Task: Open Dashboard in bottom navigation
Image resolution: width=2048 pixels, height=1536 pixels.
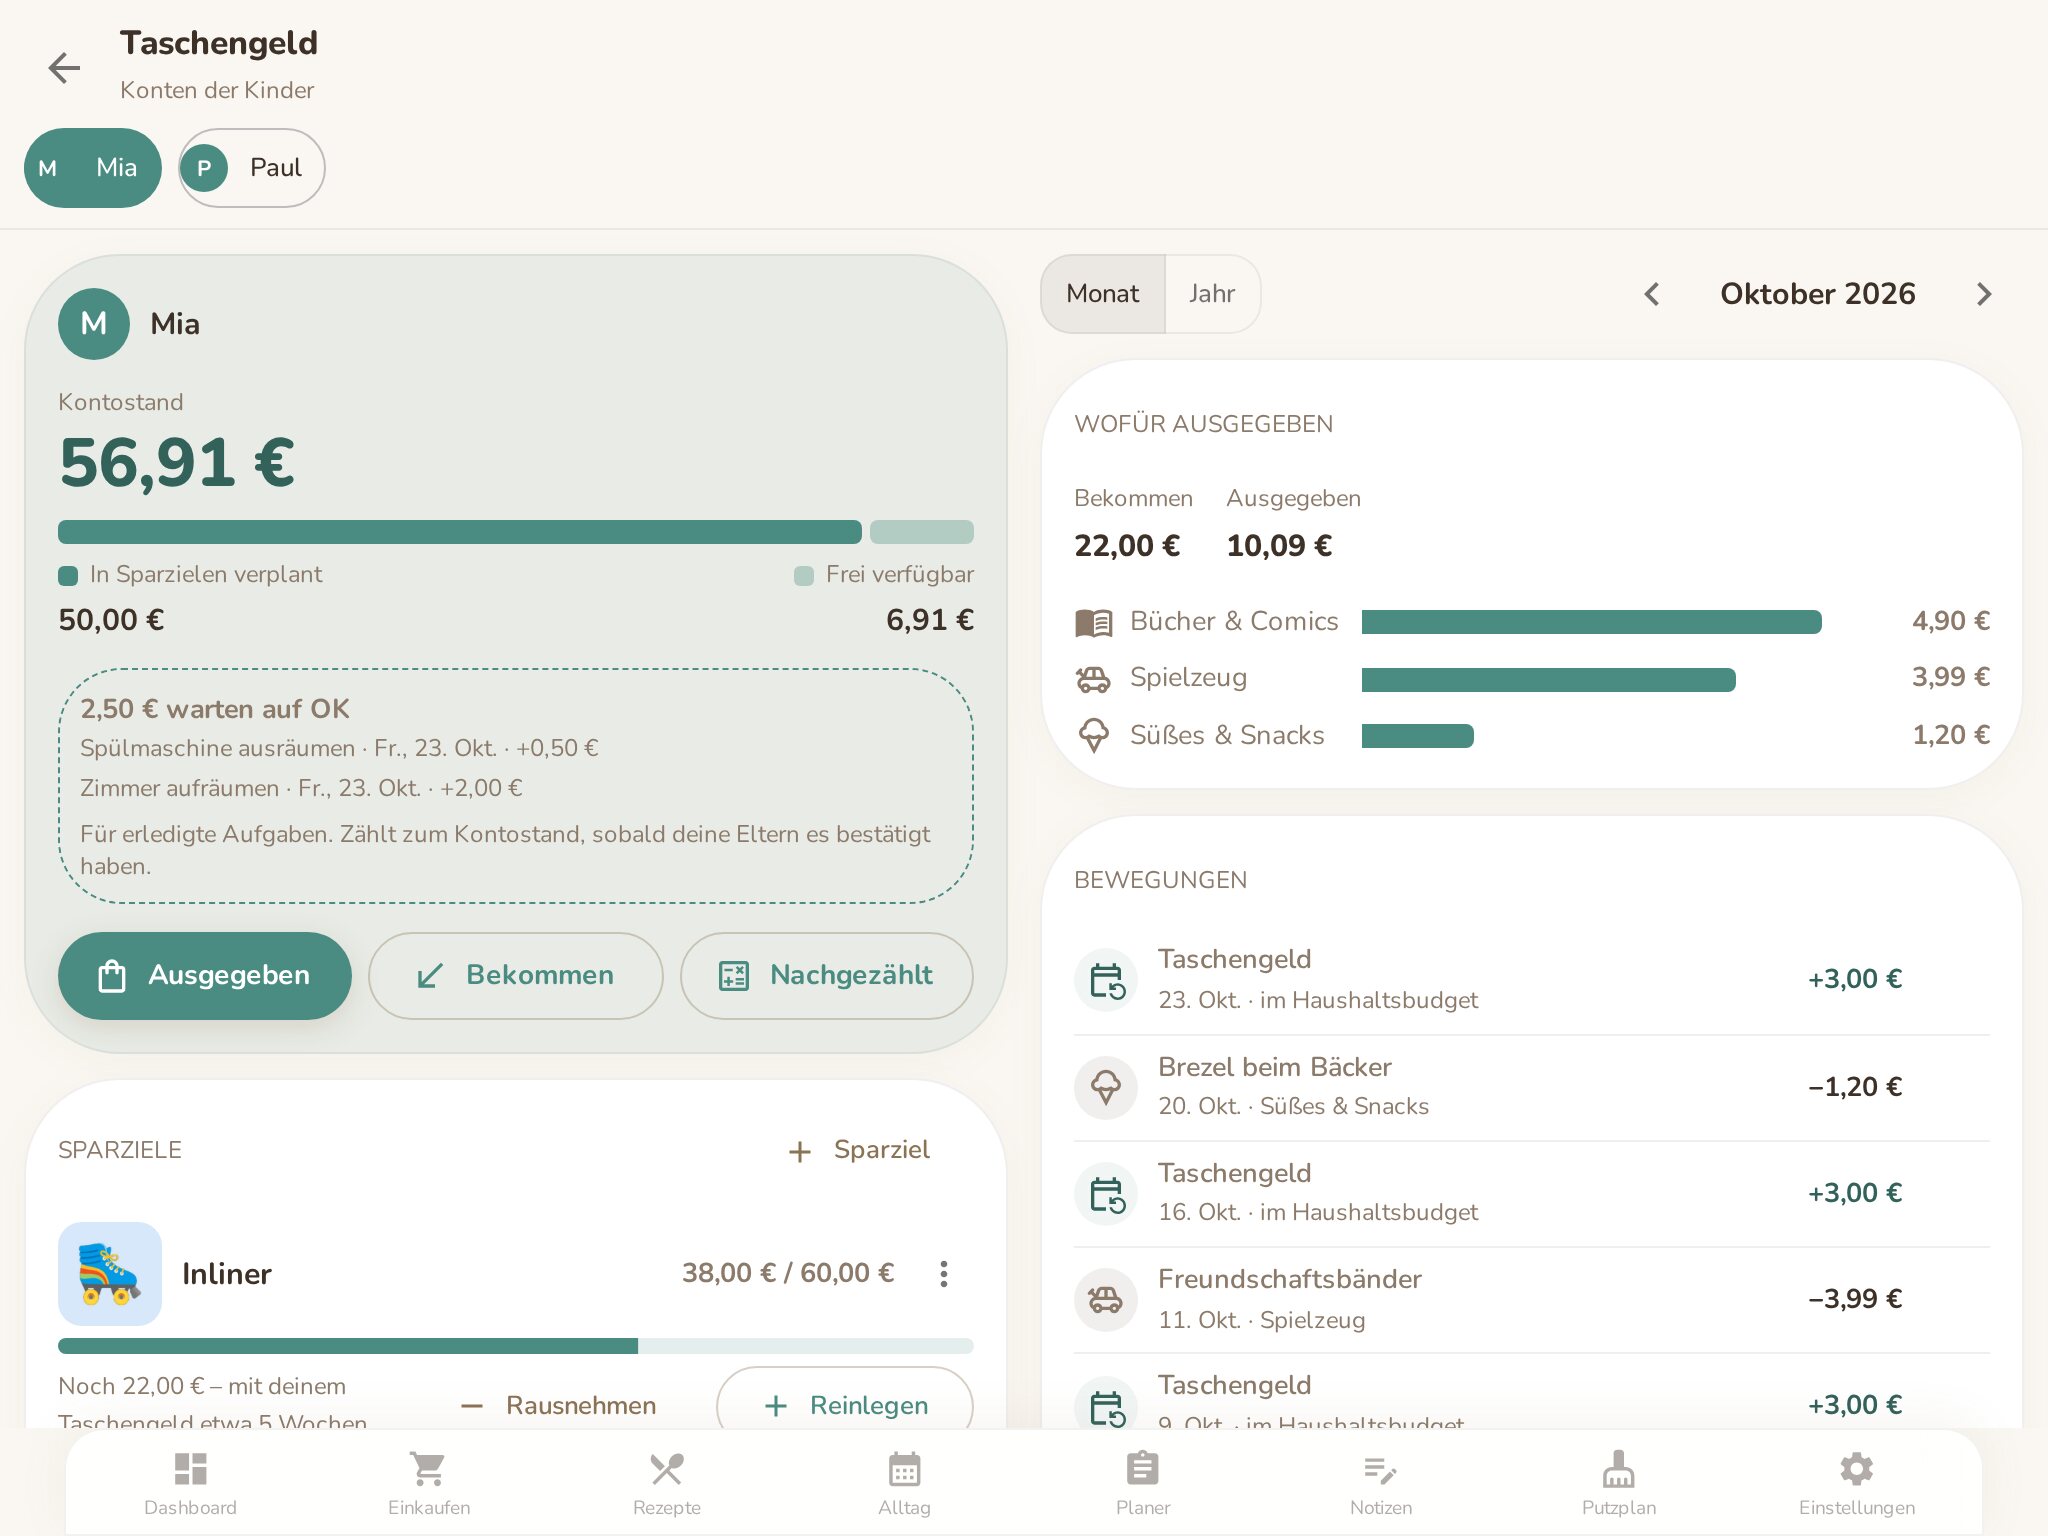Action: pos(190,1484)
